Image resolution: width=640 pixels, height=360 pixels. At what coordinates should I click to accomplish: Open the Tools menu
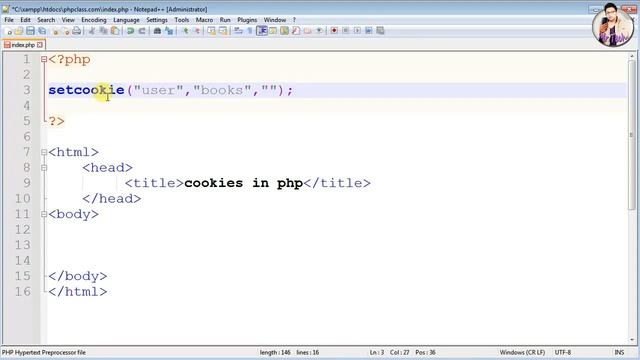coord(182,20)
